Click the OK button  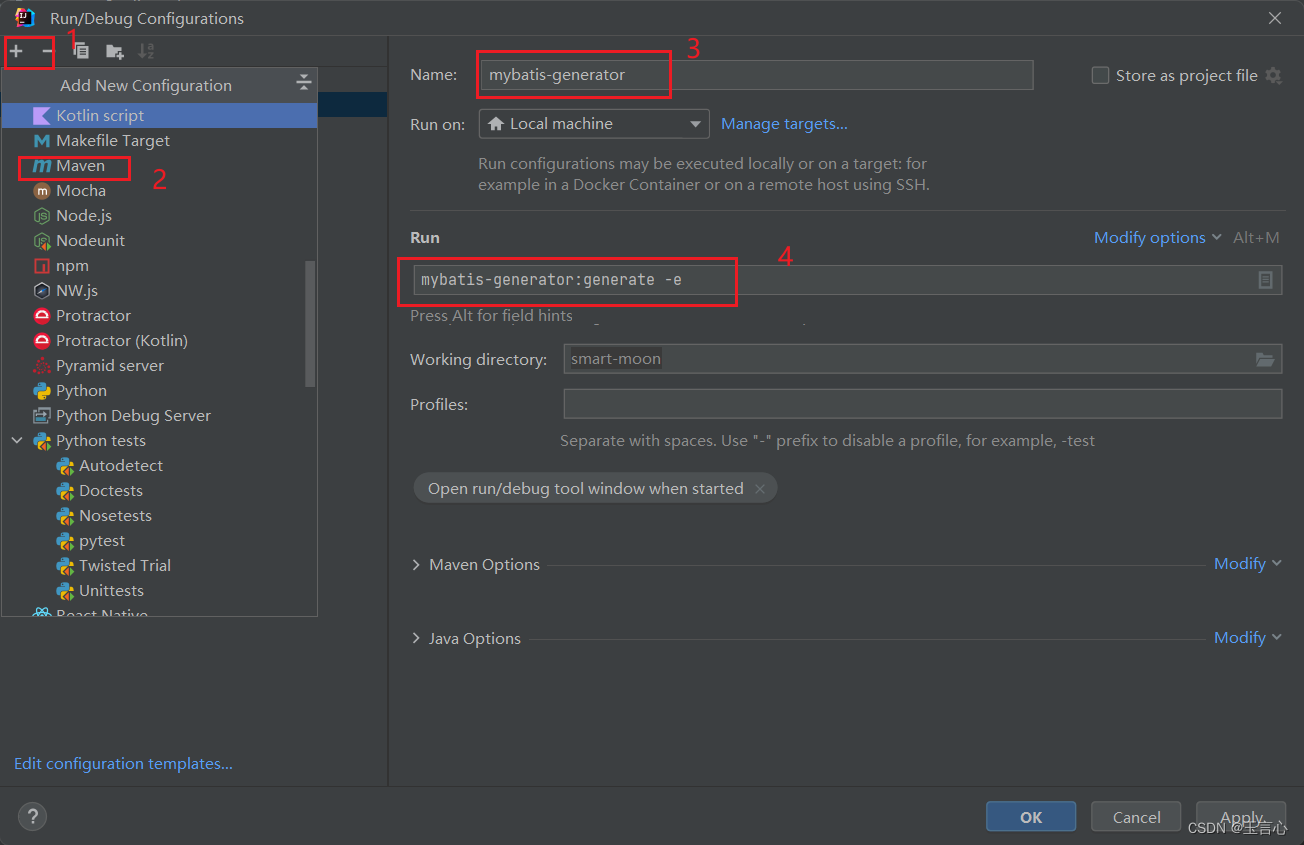point(1031,817)
